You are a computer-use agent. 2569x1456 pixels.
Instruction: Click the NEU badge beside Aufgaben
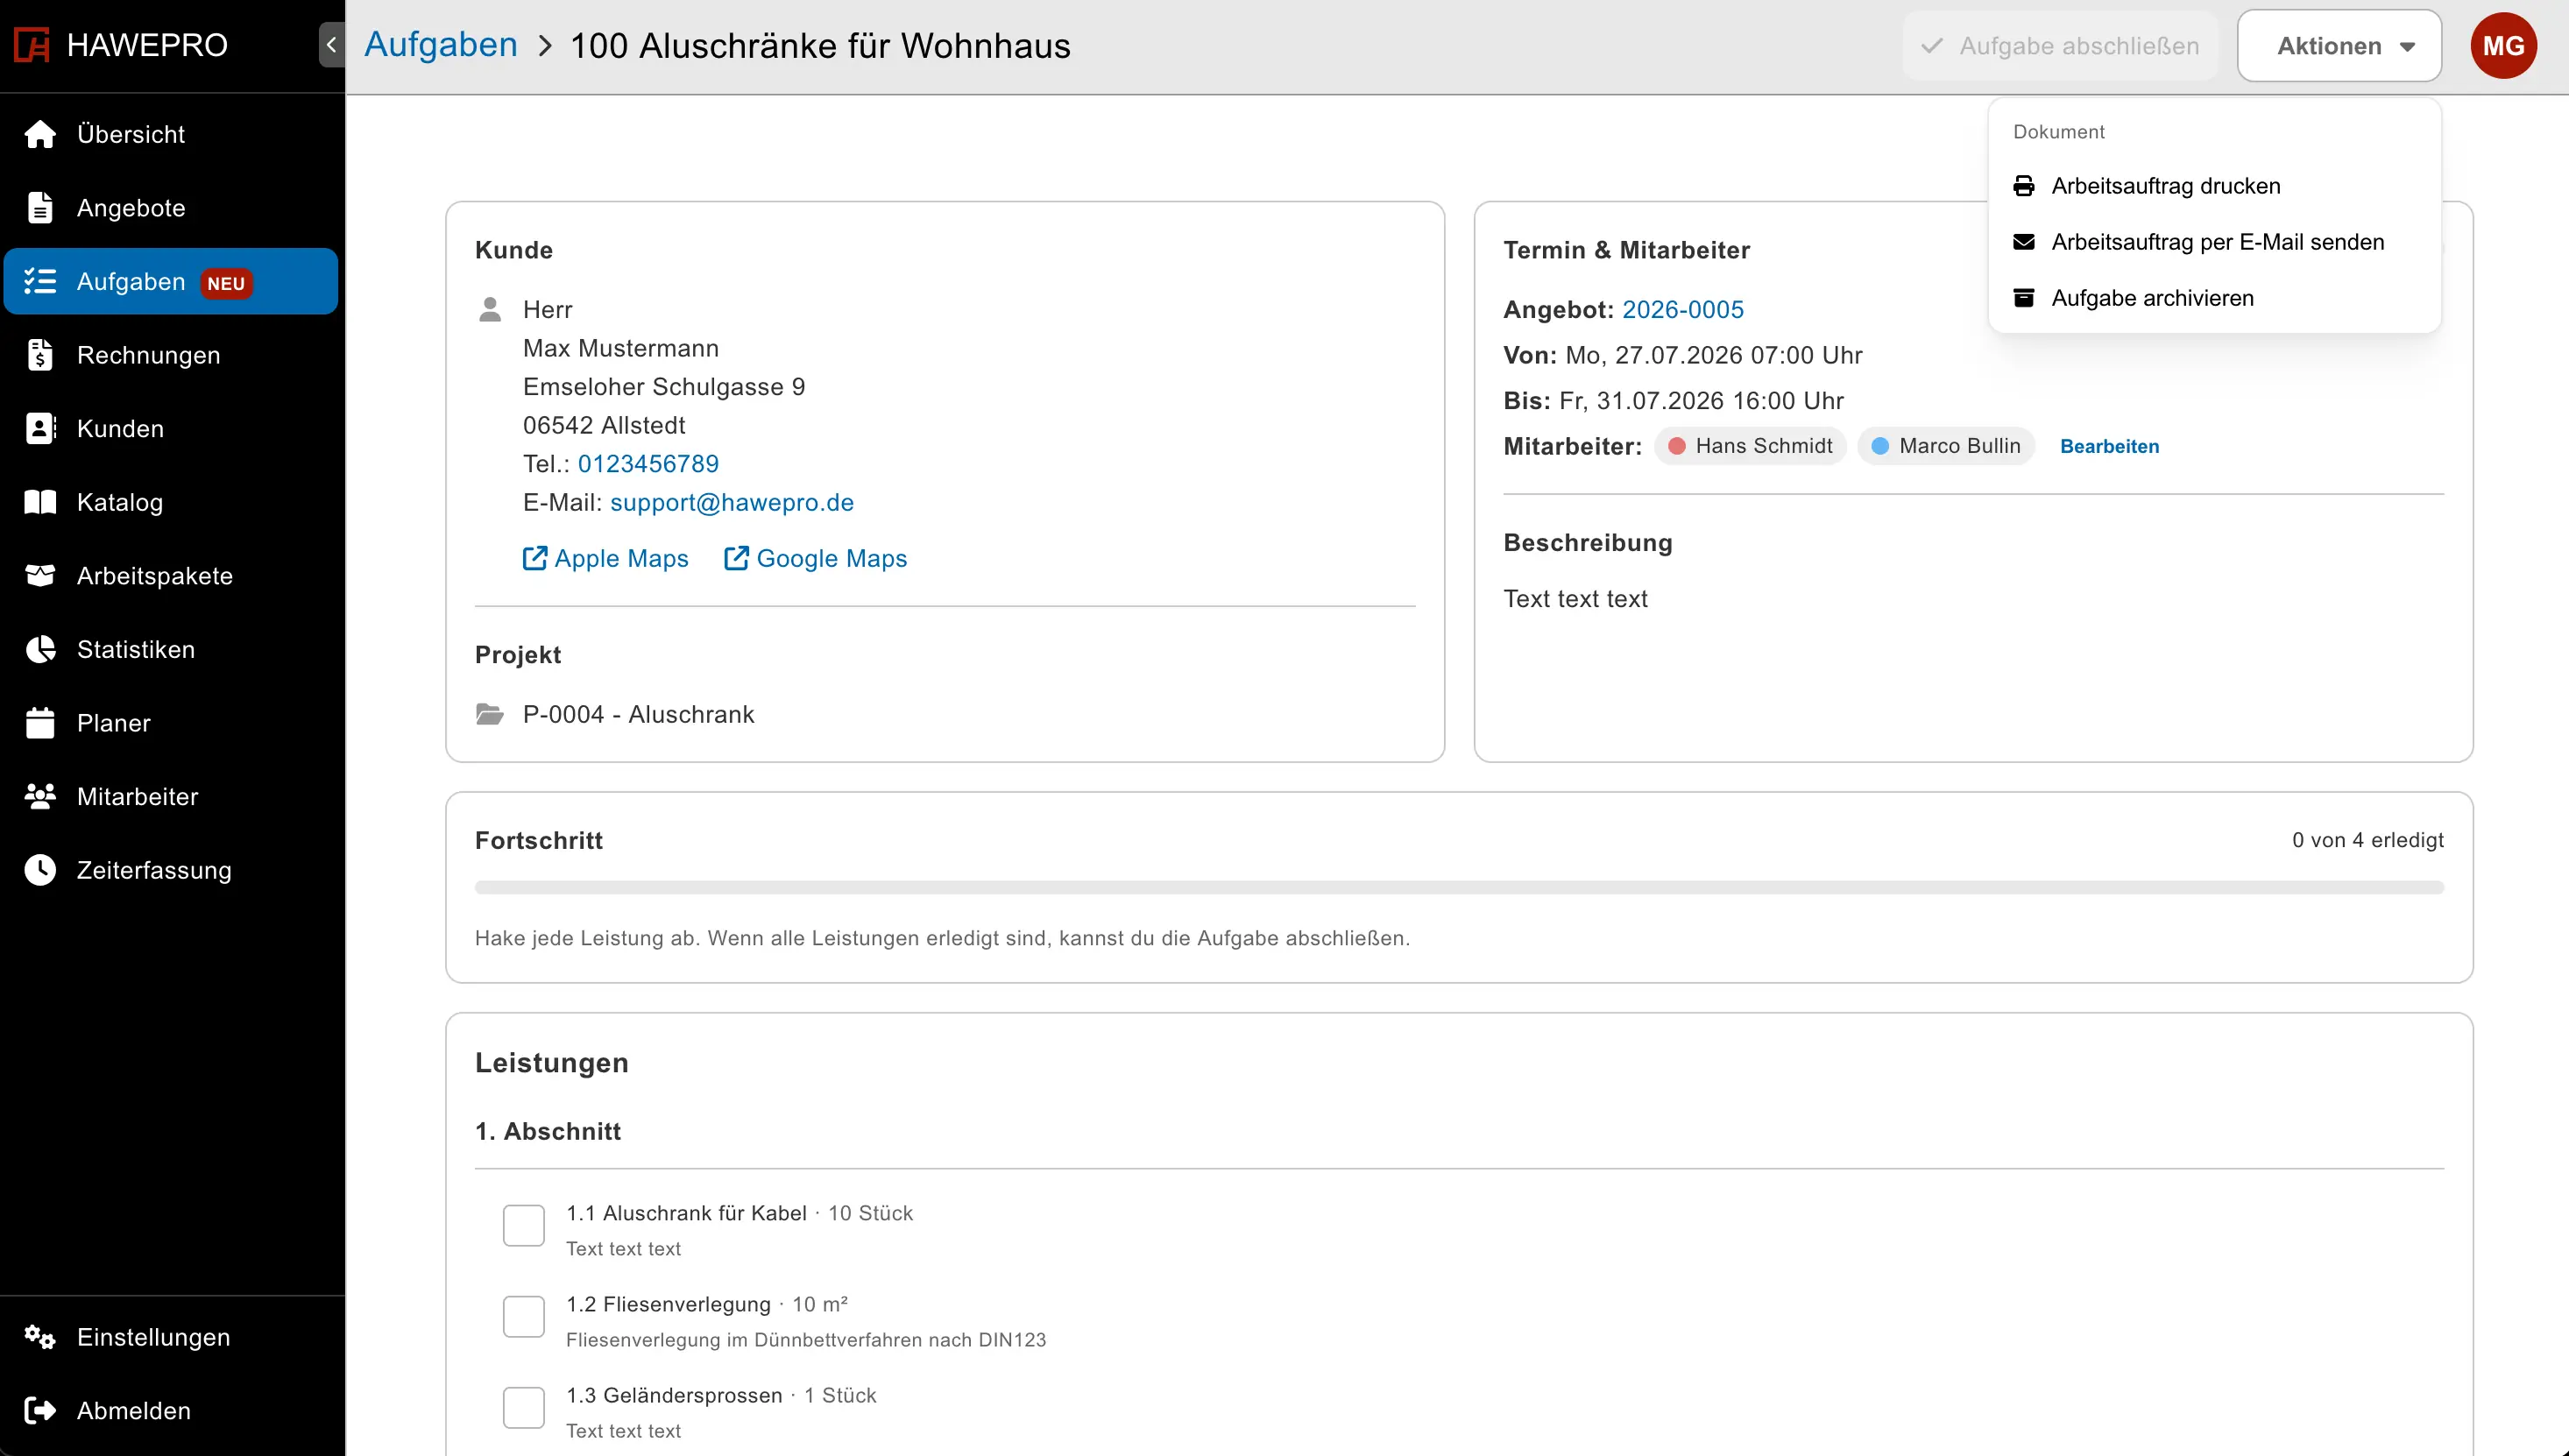click(x=227, y=283)
